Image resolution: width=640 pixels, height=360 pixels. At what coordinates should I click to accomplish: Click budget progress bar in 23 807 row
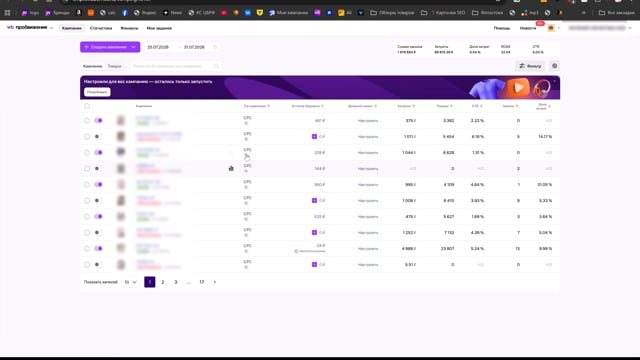pos(310,251)
